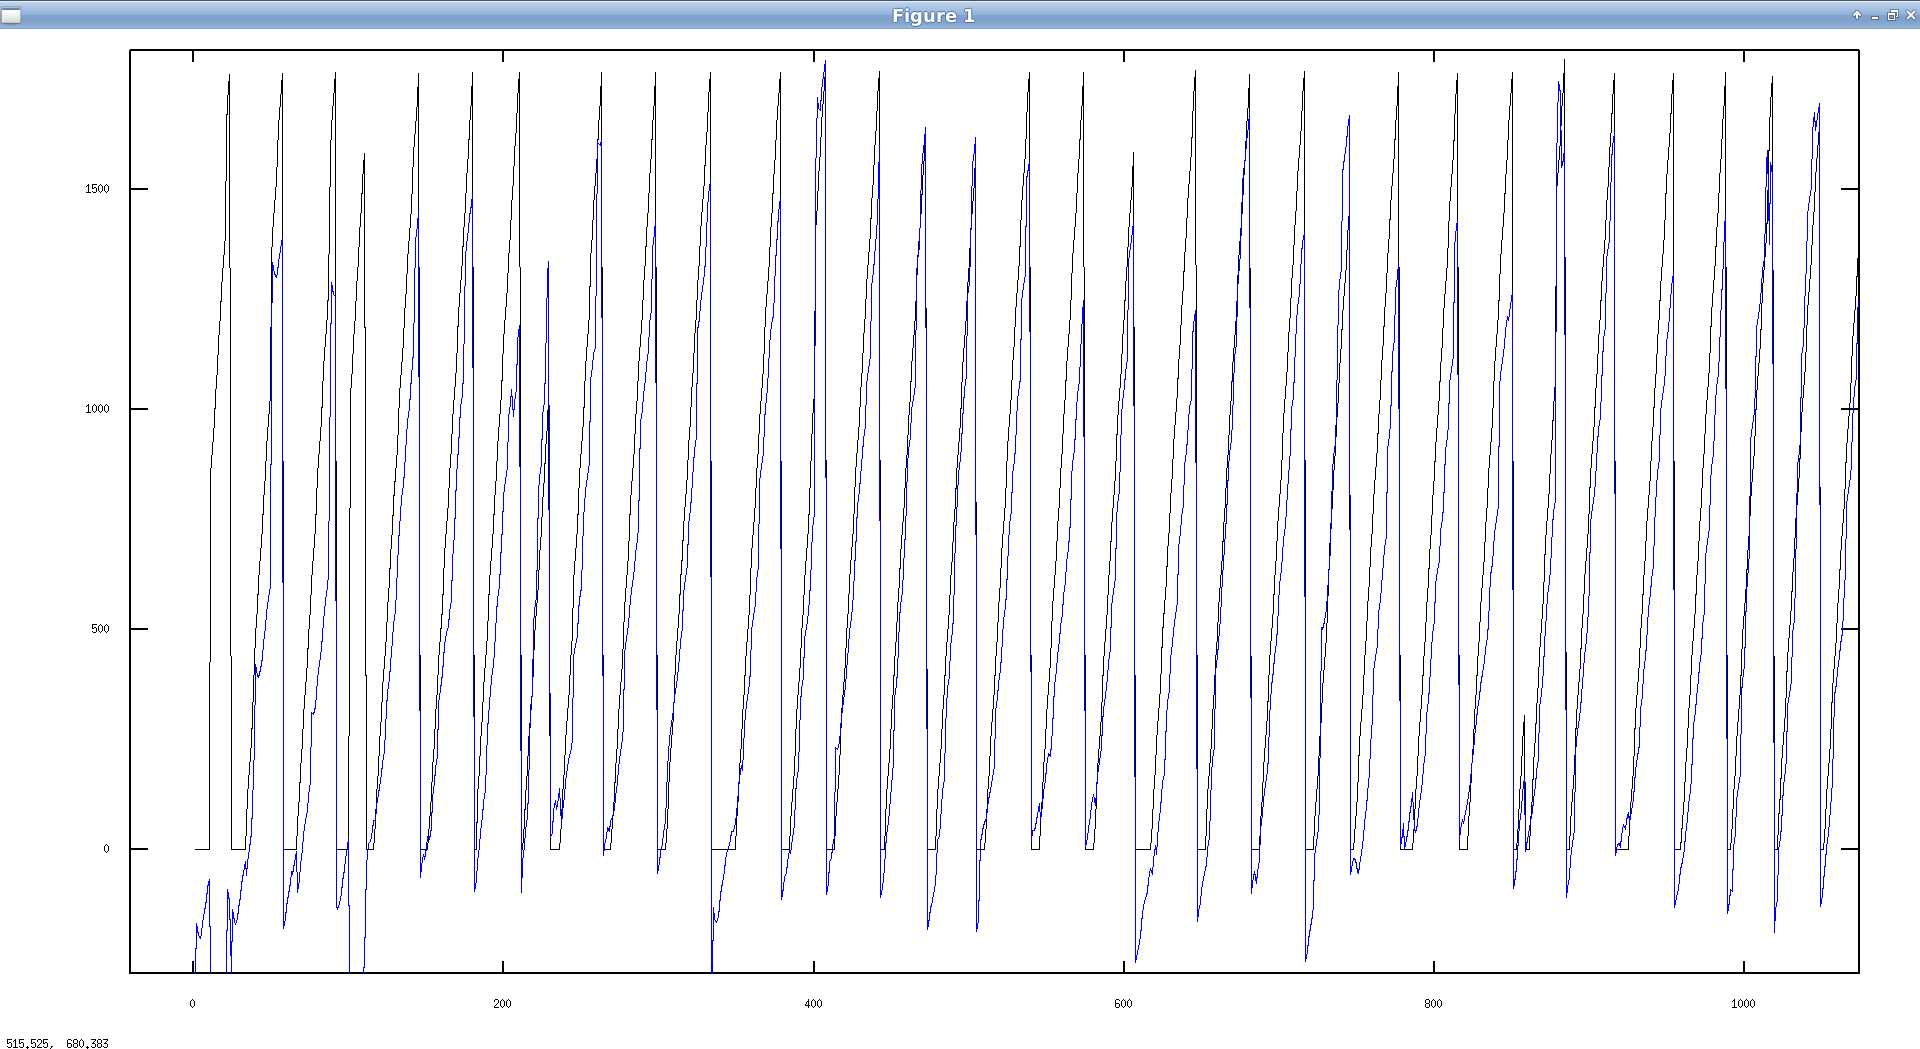Screen dimensions: 1920x1049
Task: Click the cursor coordinate readout 515.525, 680.383
Action: 57,1043
